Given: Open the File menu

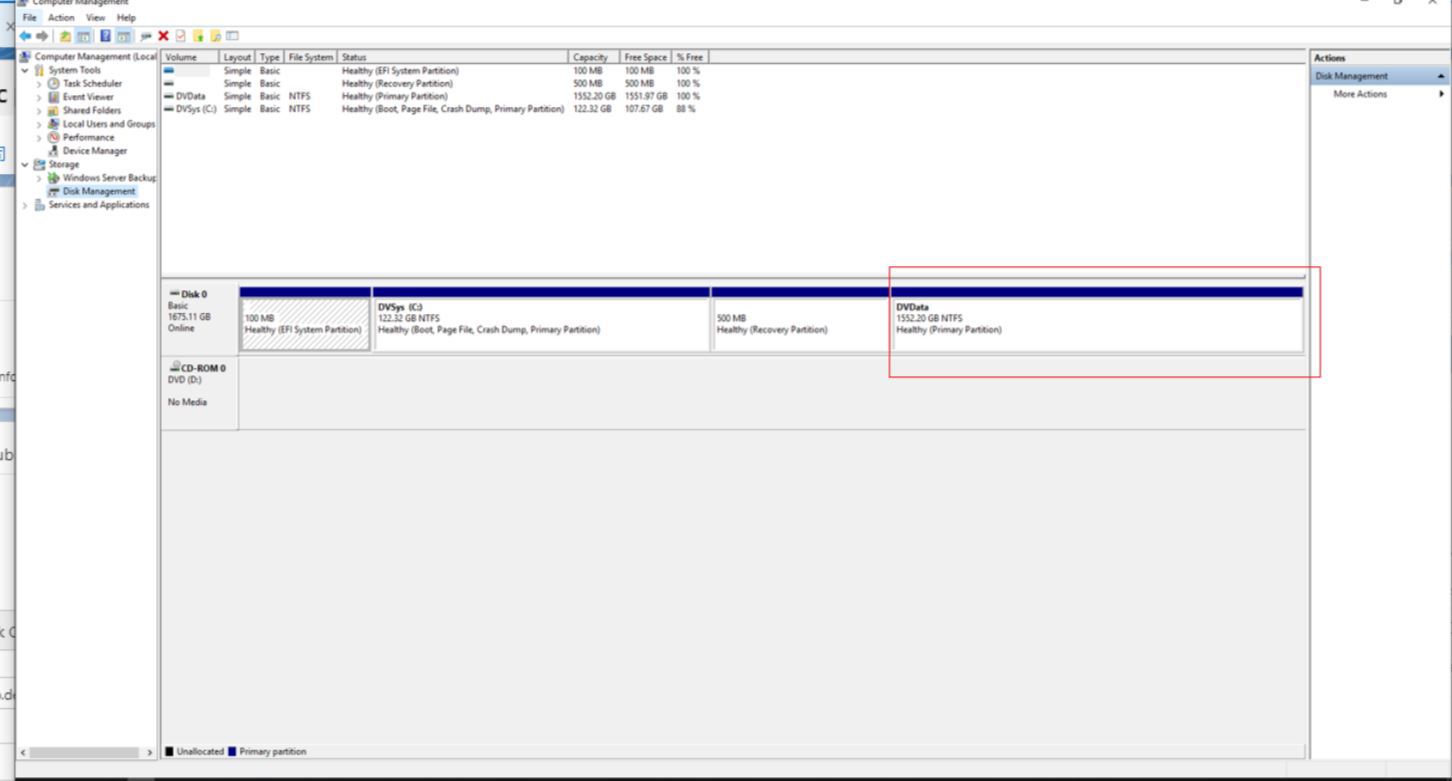Looking at the screenshot, I should point(29,18).
